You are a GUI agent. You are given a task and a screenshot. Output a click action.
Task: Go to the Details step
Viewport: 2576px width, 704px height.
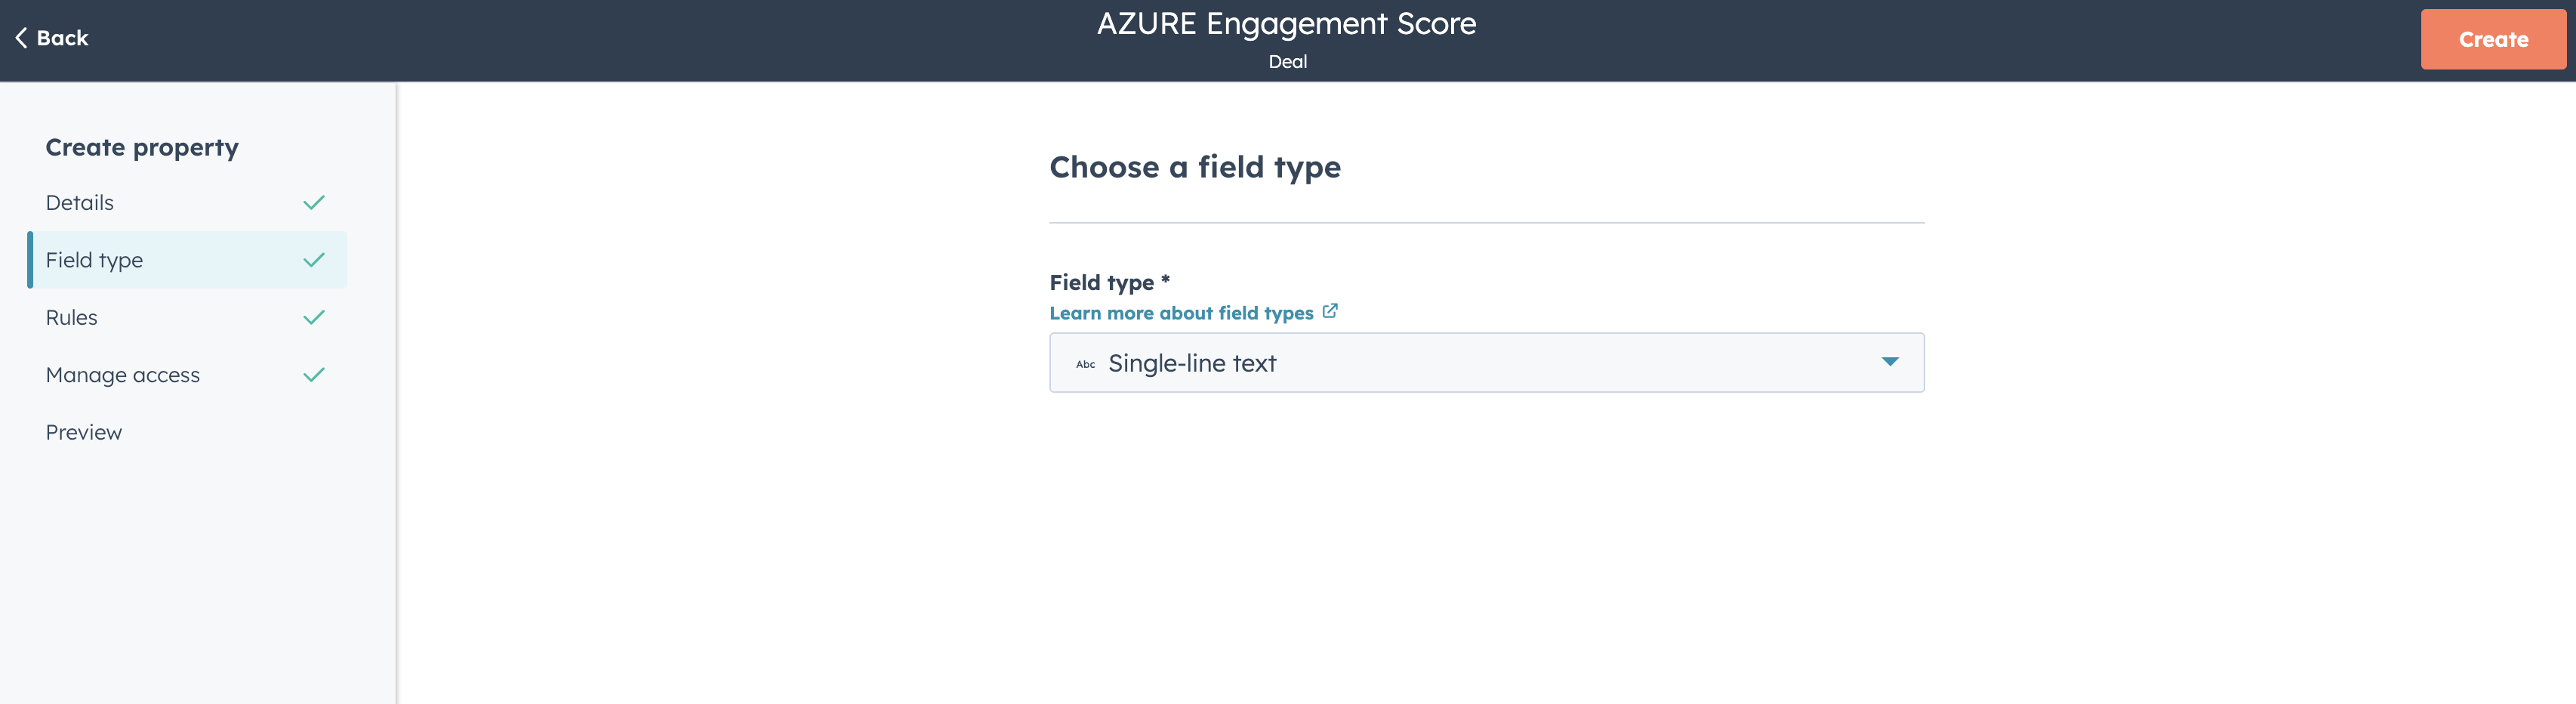click(x=80, y=203)
